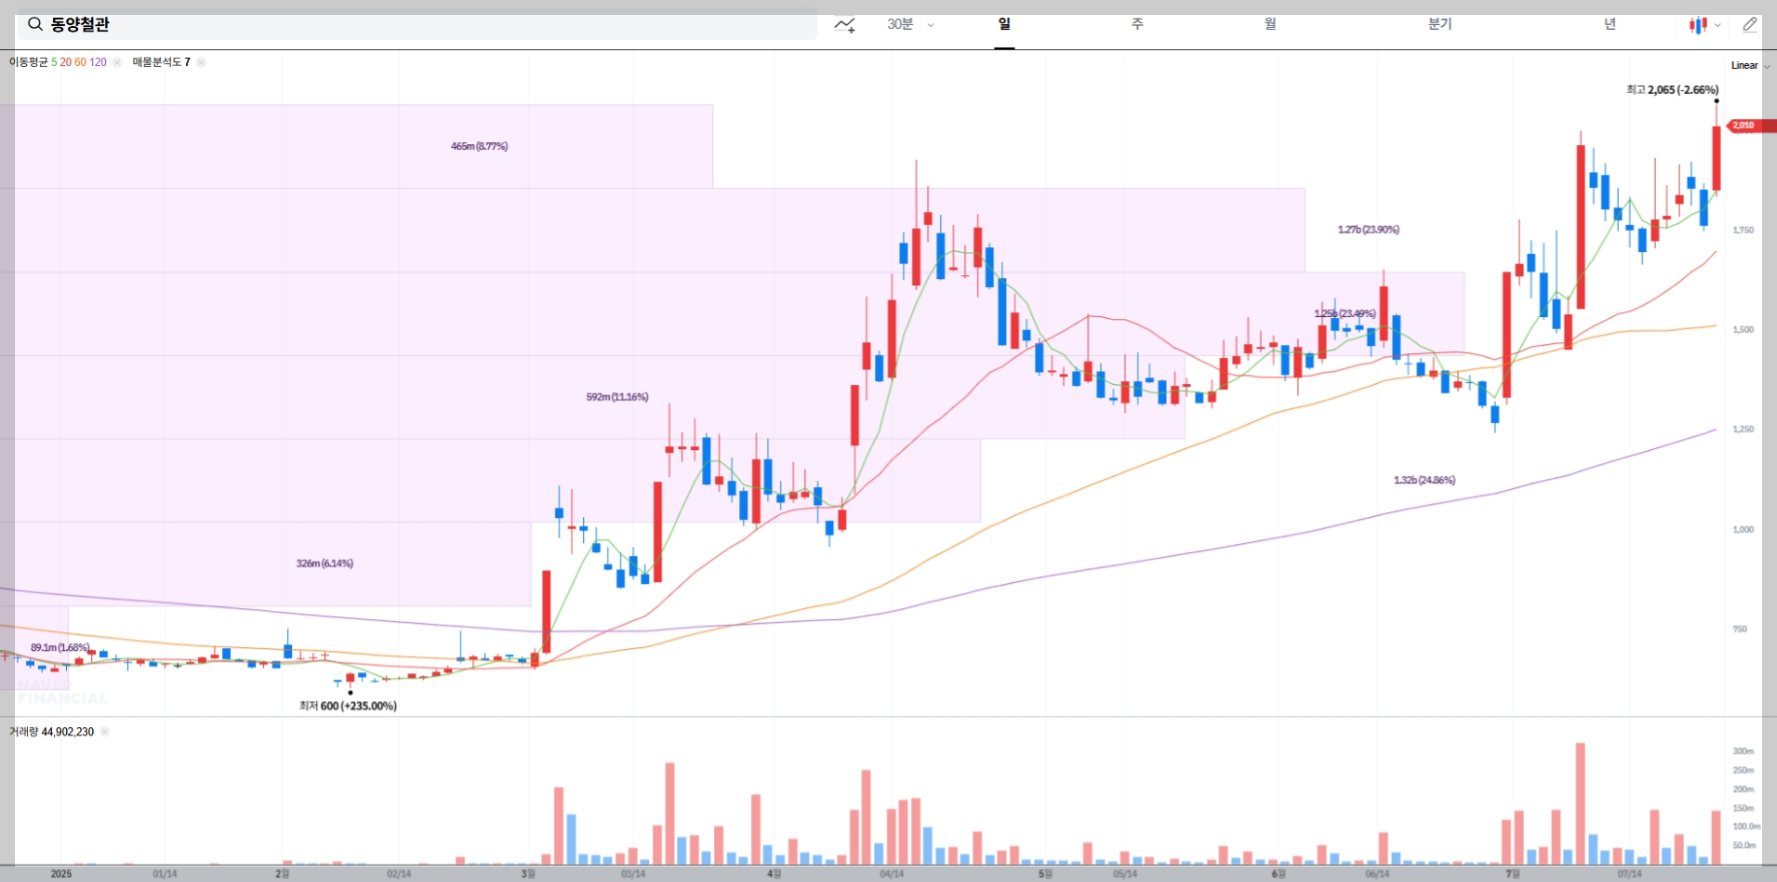Click the 300m volume axis label
The width and height of the screenshot is (1777, 882).
[x=1743, y=751]
